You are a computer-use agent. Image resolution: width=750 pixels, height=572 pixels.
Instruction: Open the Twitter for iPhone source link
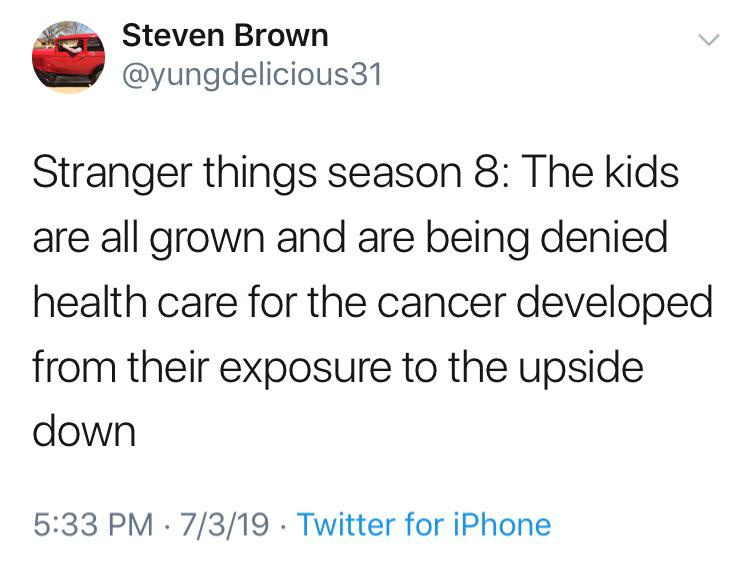pos(424,524)
